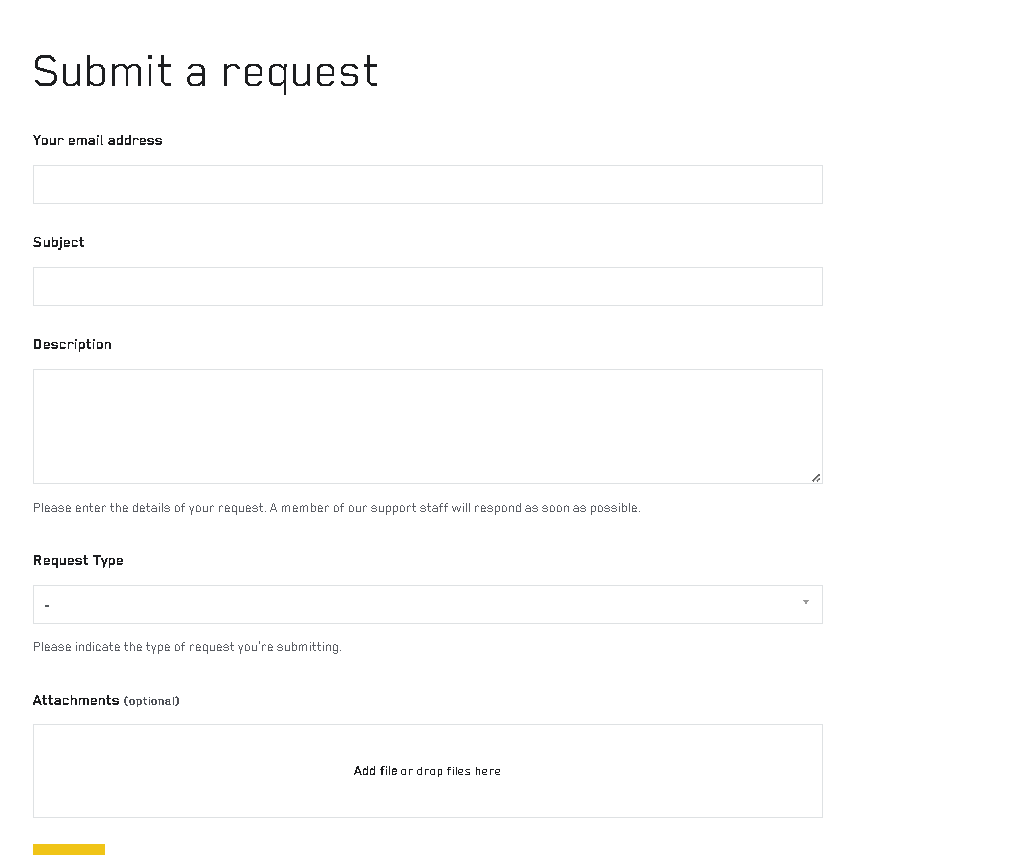
Task: Click the "Submit a request" heading
Action: tap(206, 72)
